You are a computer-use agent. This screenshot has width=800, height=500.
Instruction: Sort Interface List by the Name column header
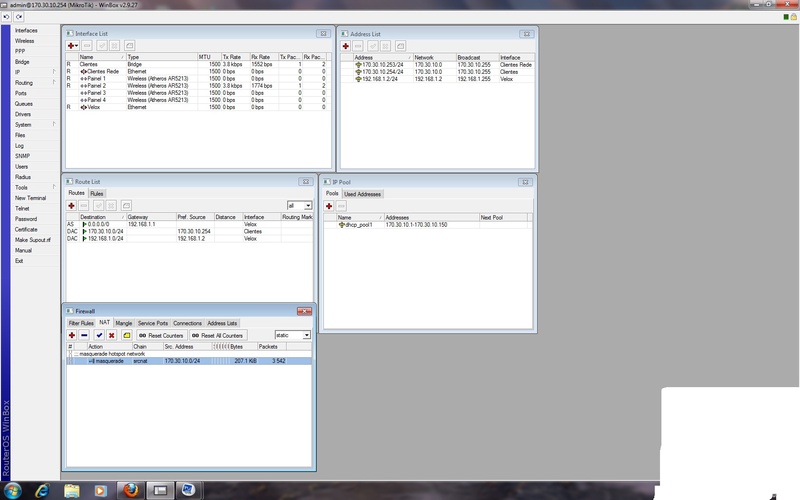pos(101,57)
